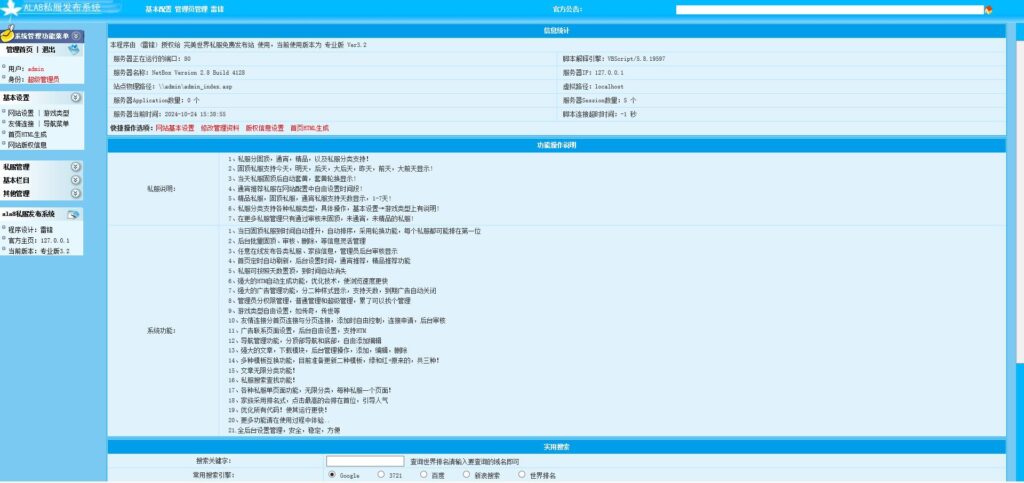
Task: Select the Google search engine radio
Action: tap(331, 475)
